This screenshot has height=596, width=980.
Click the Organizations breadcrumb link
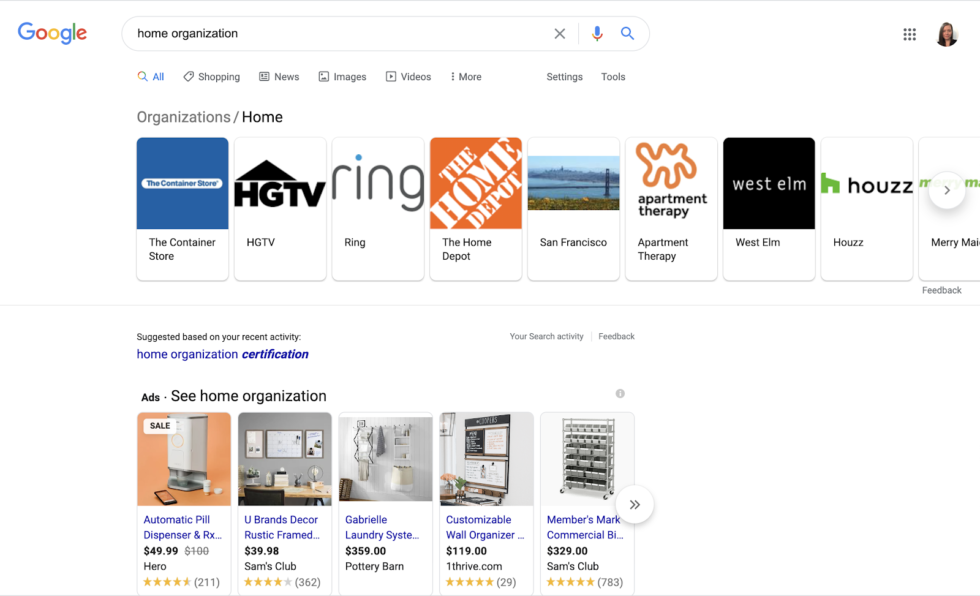click(x=184, y=117)
